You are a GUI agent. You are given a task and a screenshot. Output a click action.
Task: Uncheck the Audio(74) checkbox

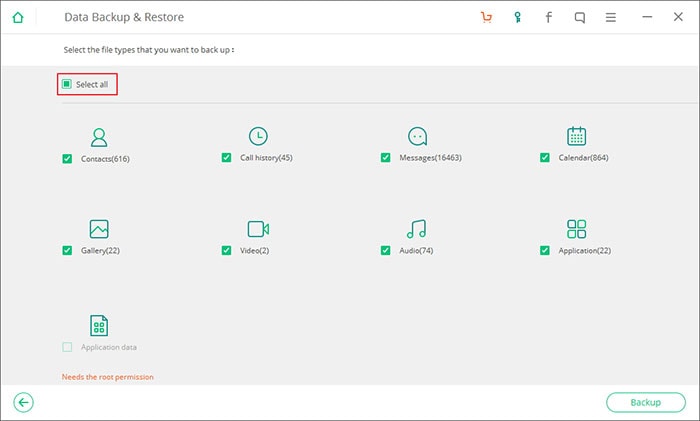[x=385, y=250]
